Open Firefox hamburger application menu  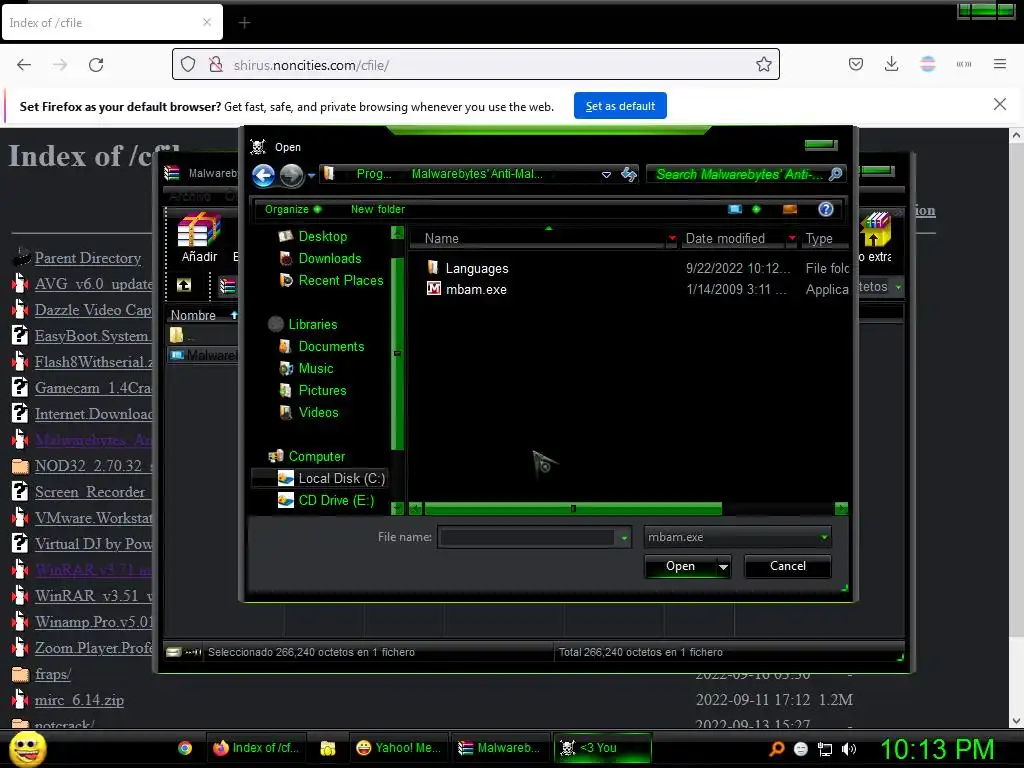[999, 64]
